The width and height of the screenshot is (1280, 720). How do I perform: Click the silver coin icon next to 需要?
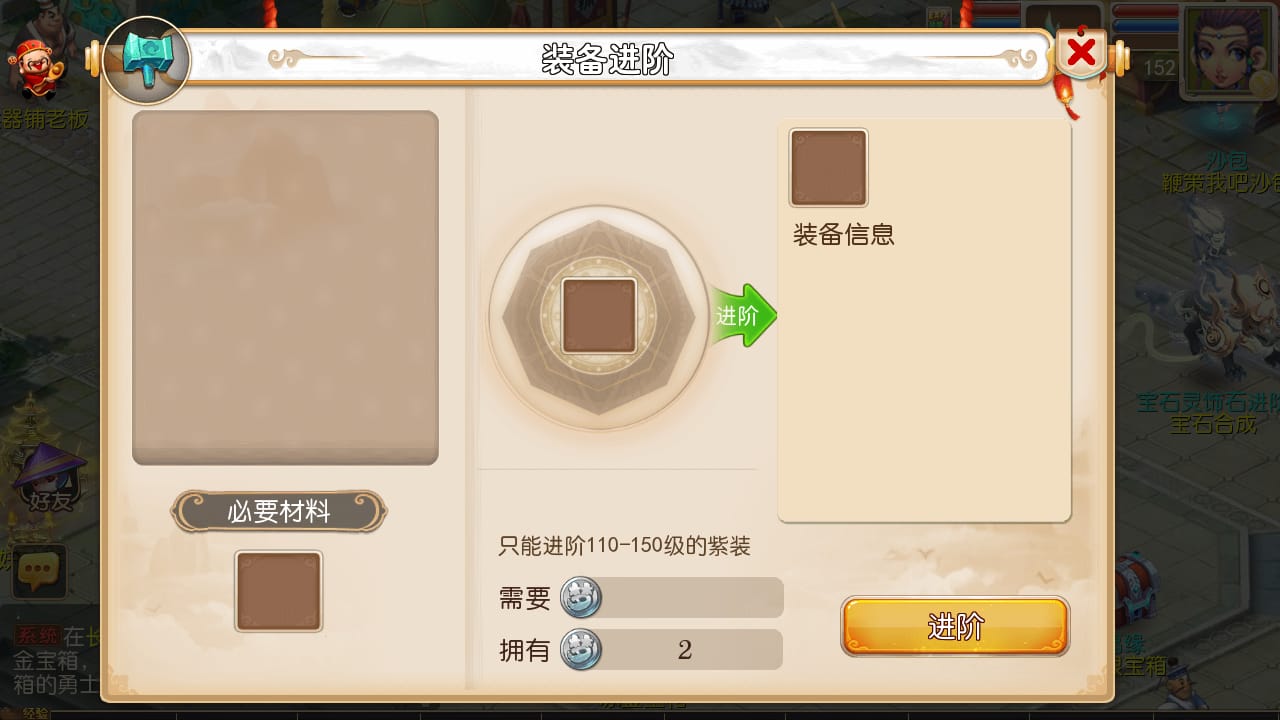pyautogui.click(x=581, y=598)
